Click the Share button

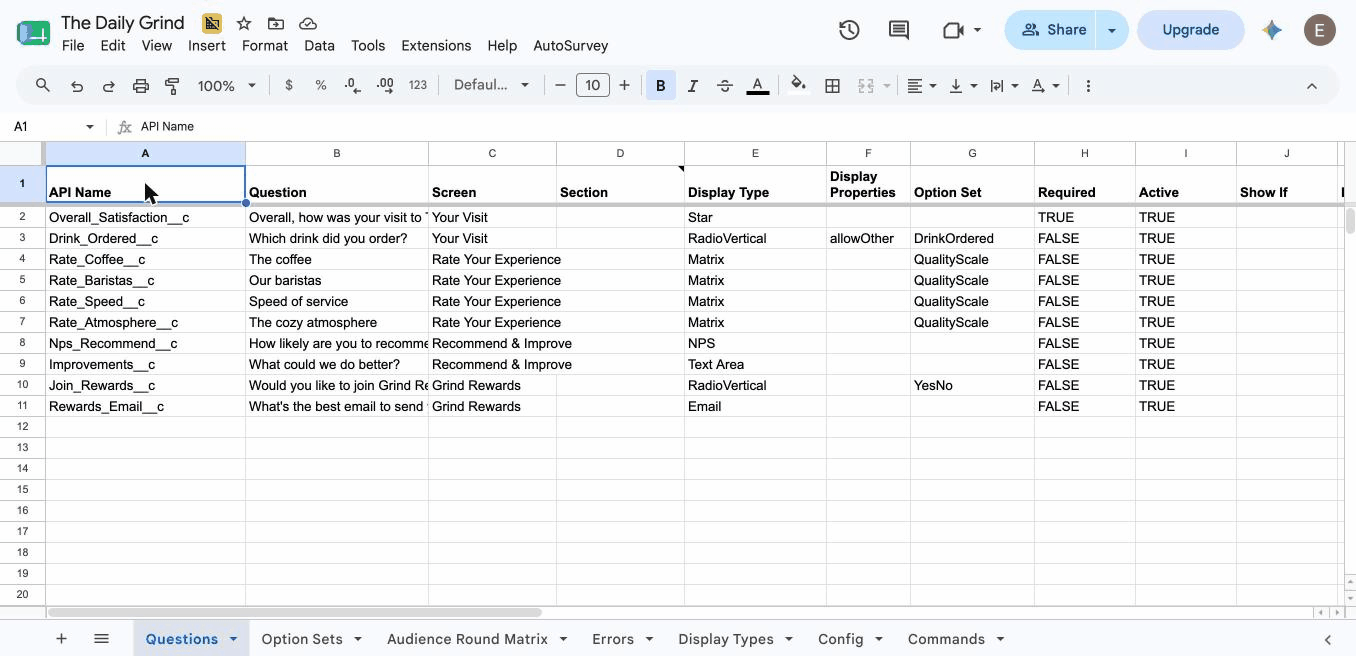tap(1052, 30)
